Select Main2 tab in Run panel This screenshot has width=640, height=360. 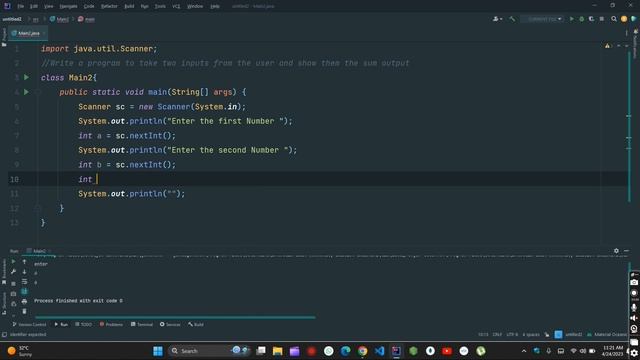point(38,251)
